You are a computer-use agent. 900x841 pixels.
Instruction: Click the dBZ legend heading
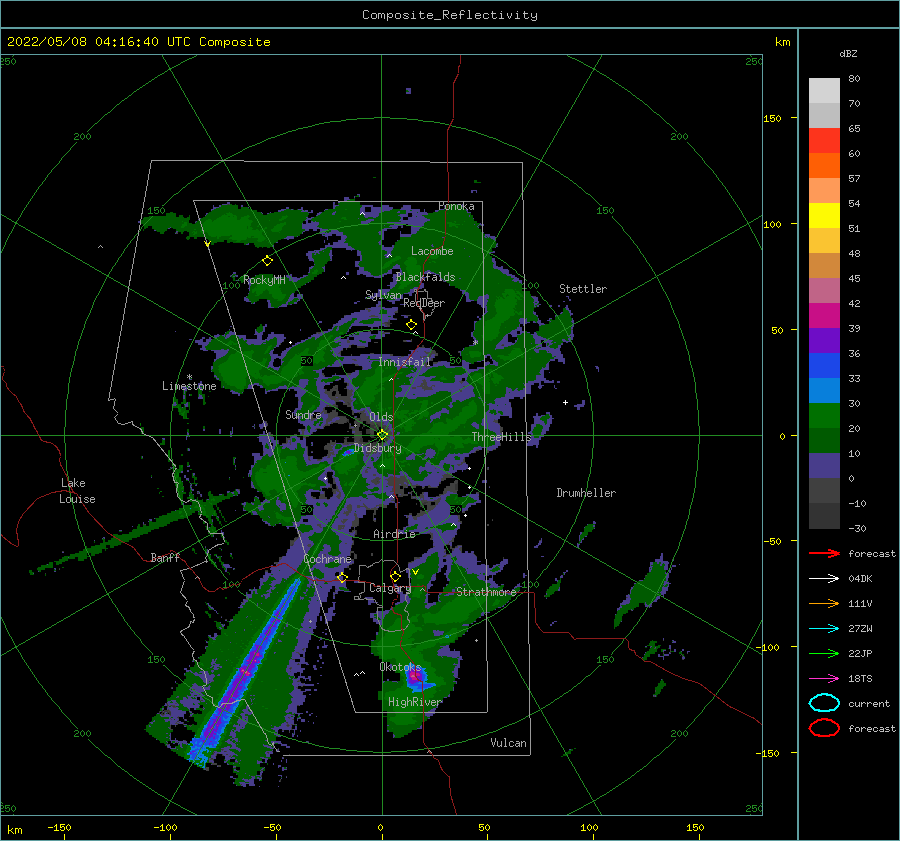click(x=848, y=54)
